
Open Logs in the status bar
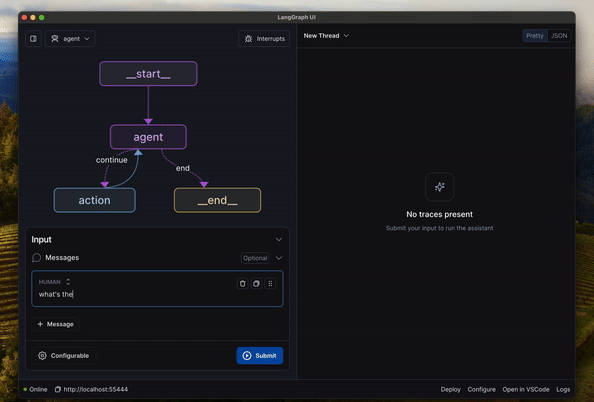click(563, 389)
